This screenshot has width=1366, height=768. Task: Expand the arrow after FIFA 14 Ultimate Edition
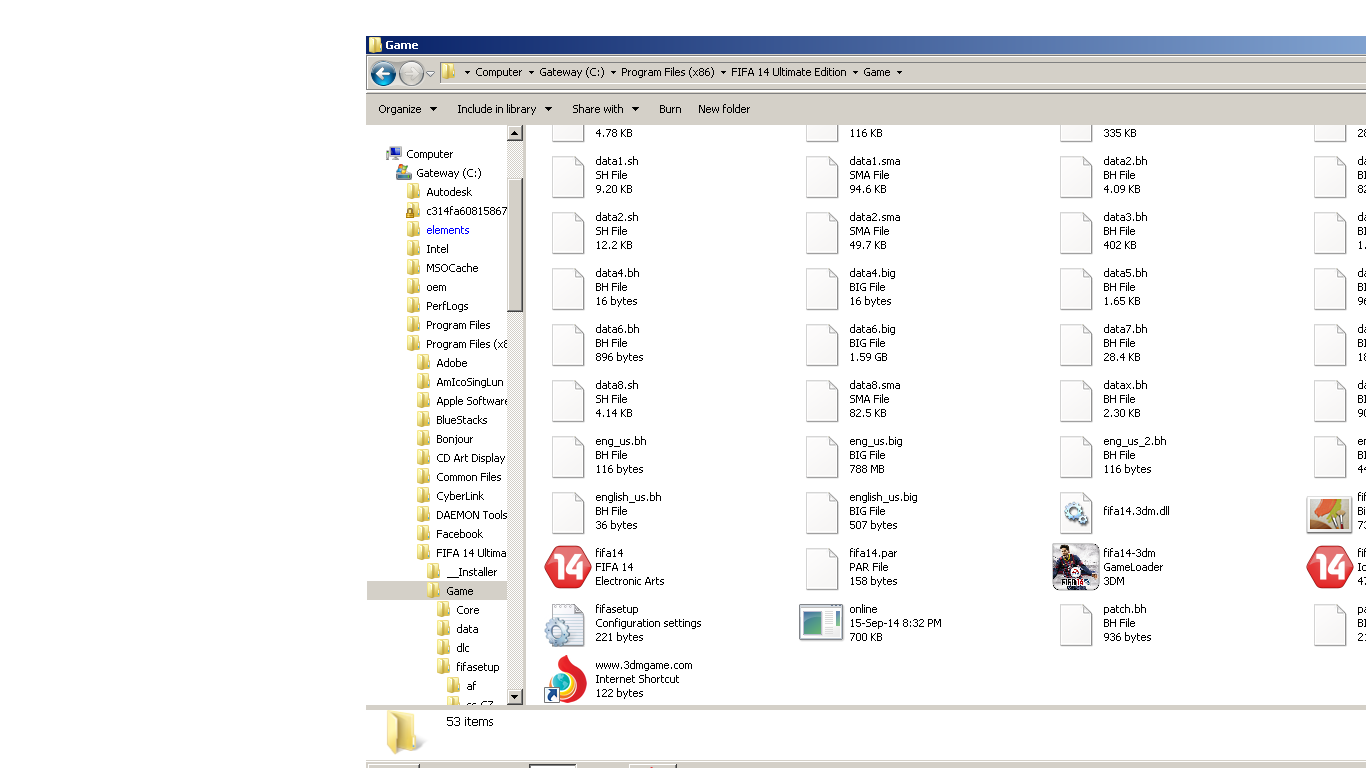tap(855, 72)
